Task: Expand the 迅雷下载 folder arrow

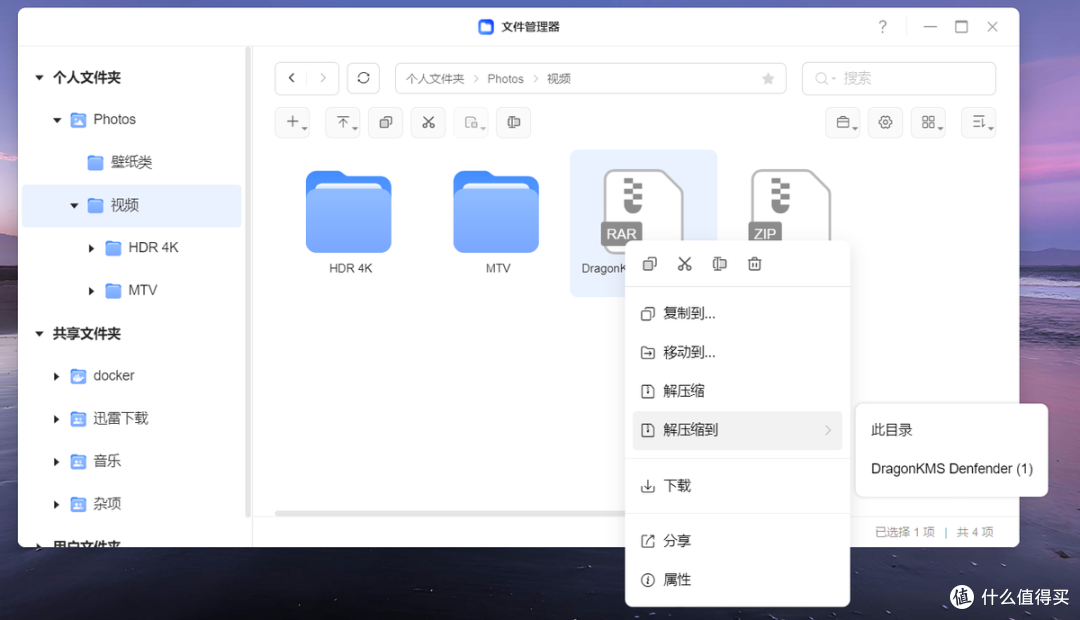Action: [x=56, y=419]
